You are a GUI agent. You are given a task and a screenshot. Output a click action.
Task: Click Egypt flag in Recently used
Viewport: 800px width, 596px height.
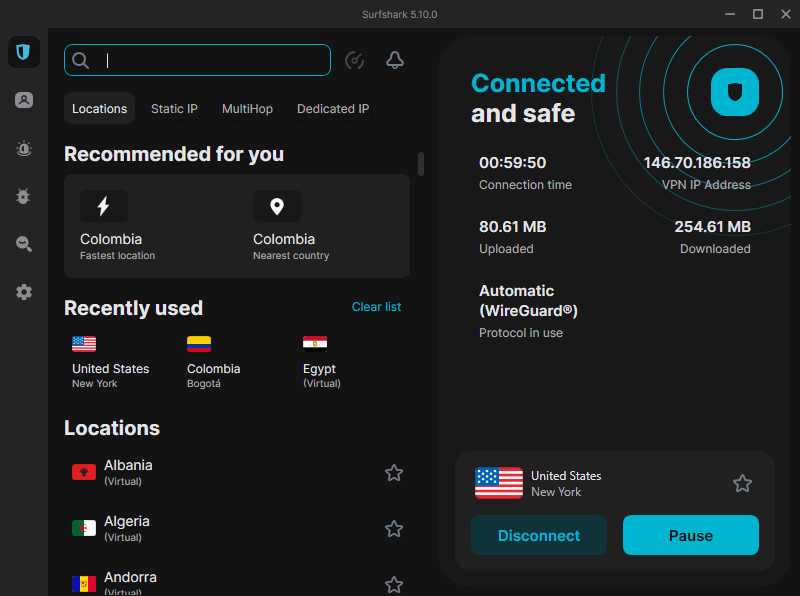315,344
